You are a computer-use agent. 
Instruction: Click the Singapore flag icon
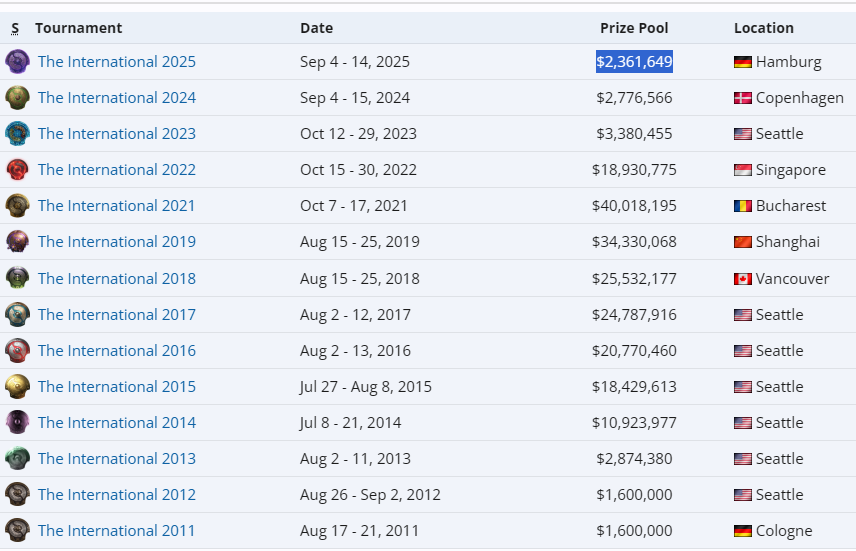point(742,170)
